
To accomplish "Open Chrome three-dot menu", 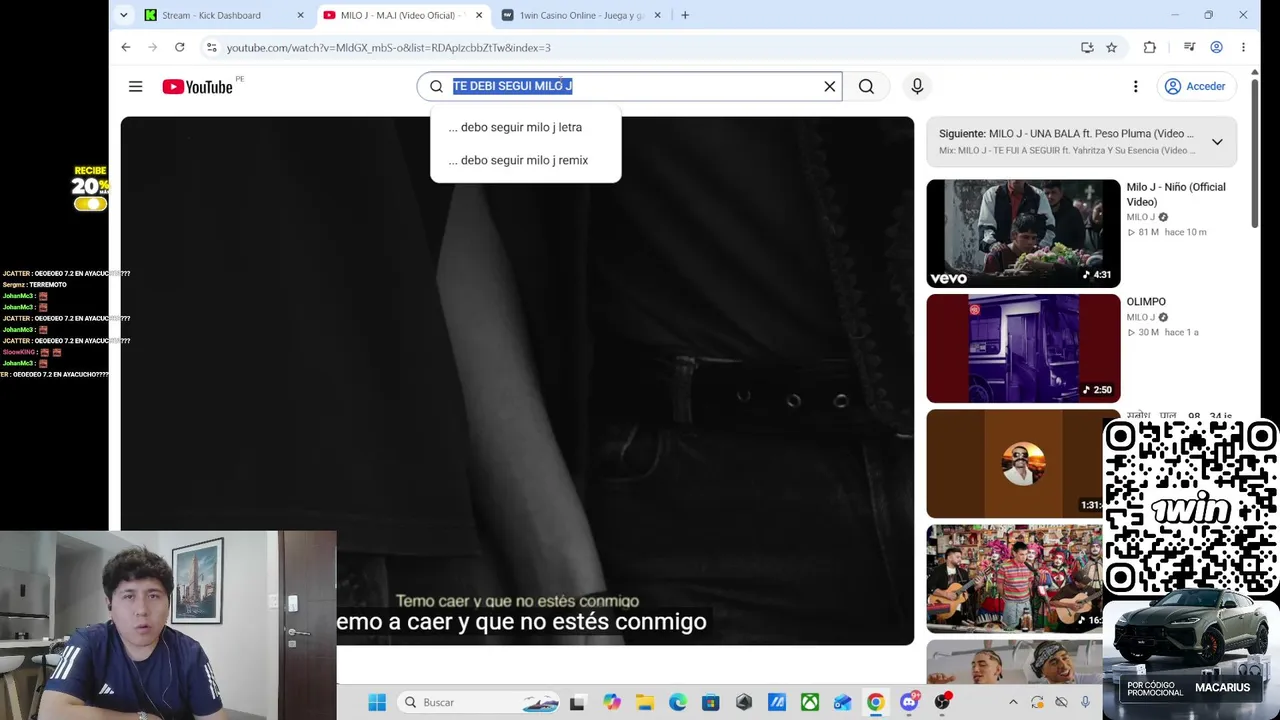I will 1243,47.
